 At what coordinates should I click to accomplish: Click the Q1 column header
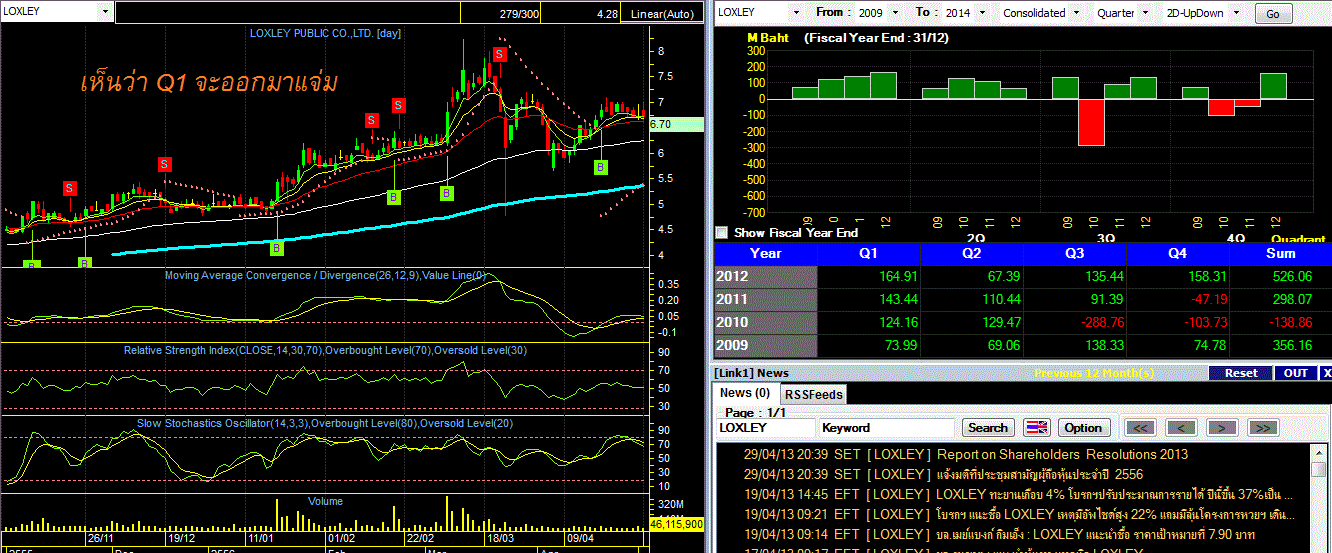[870, 253]
